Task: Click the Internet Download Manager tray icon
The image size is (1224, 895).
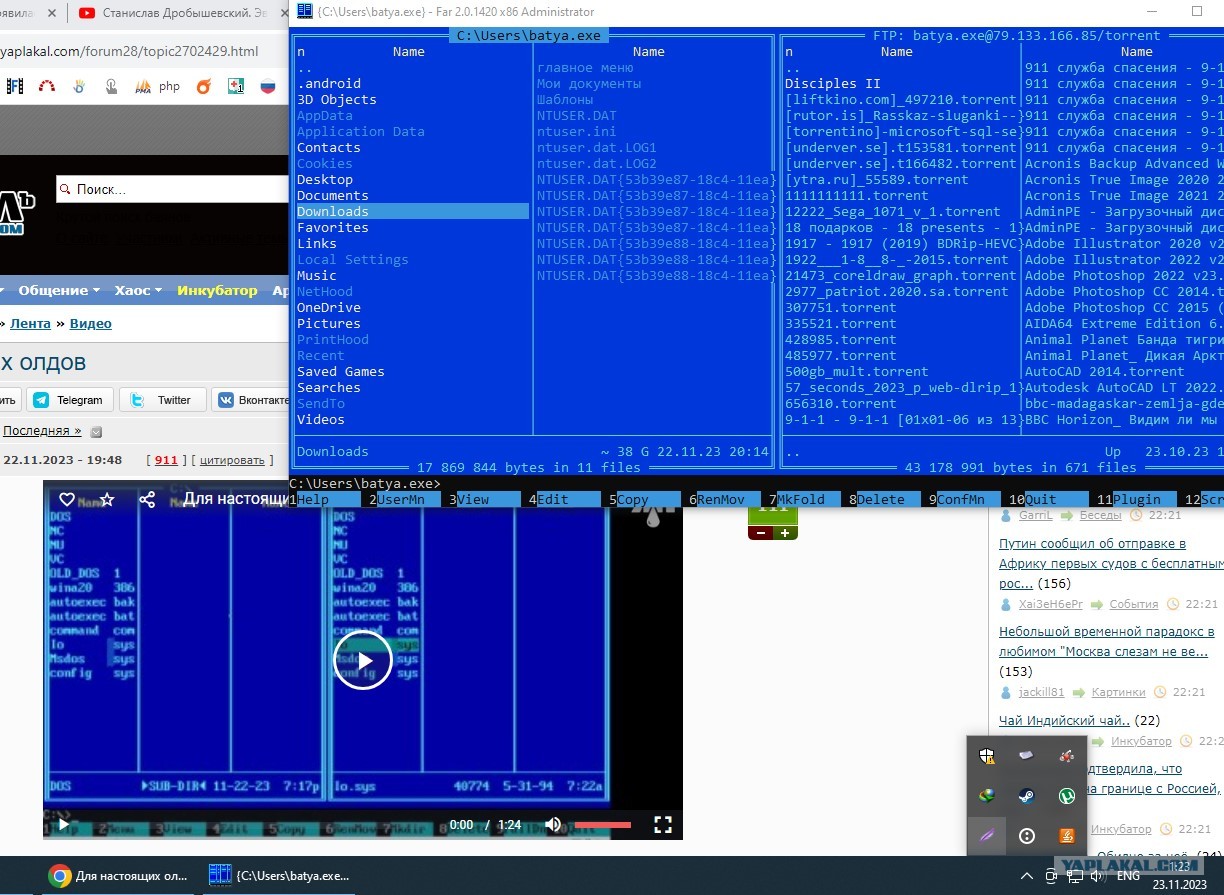Action: (x=987, y=796)
